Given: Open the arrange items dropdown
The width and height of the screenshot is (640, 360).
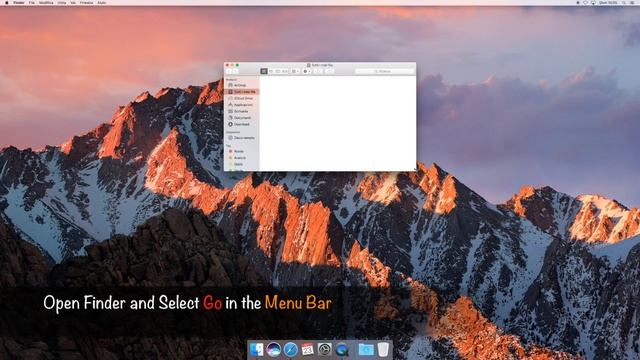Looking at the screenshot, I should tap(295, 71).
